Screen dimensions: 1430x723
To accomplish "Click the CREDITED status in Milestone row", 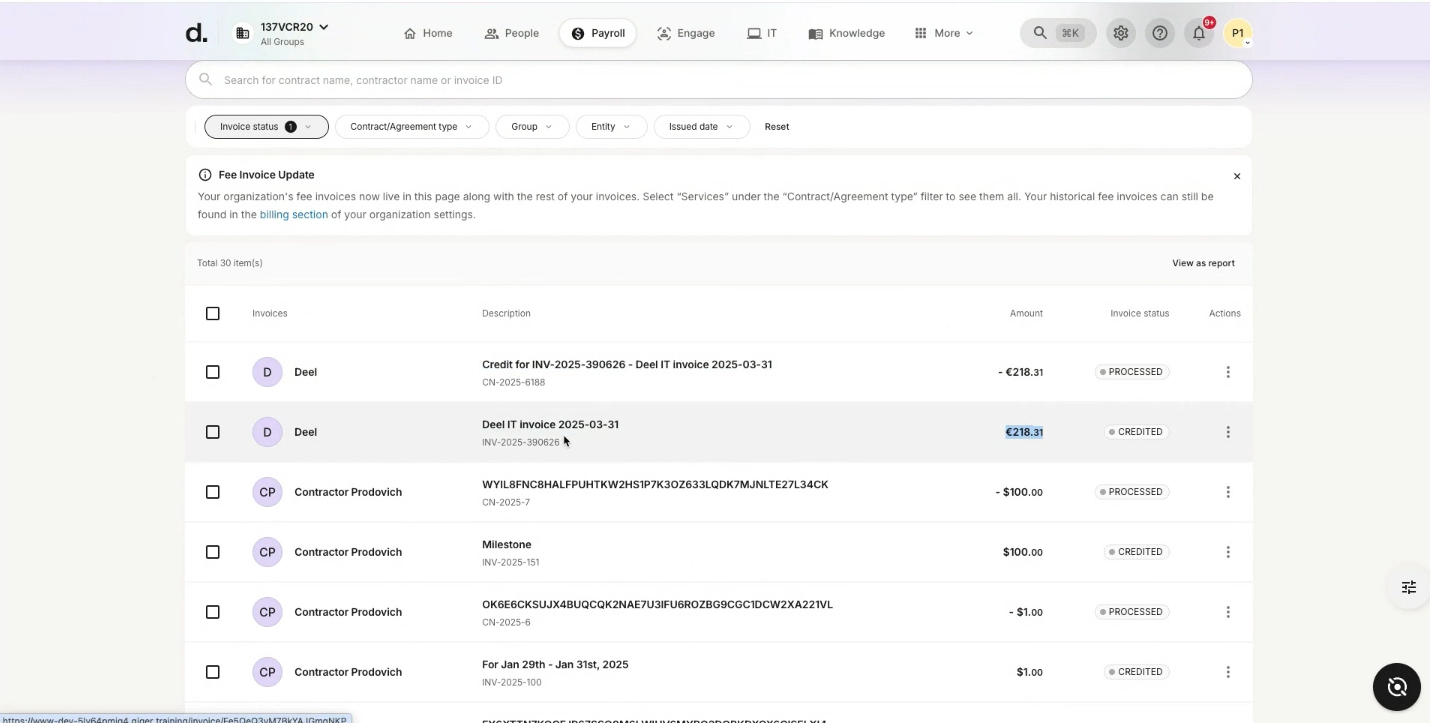I will click(1137, 552).
